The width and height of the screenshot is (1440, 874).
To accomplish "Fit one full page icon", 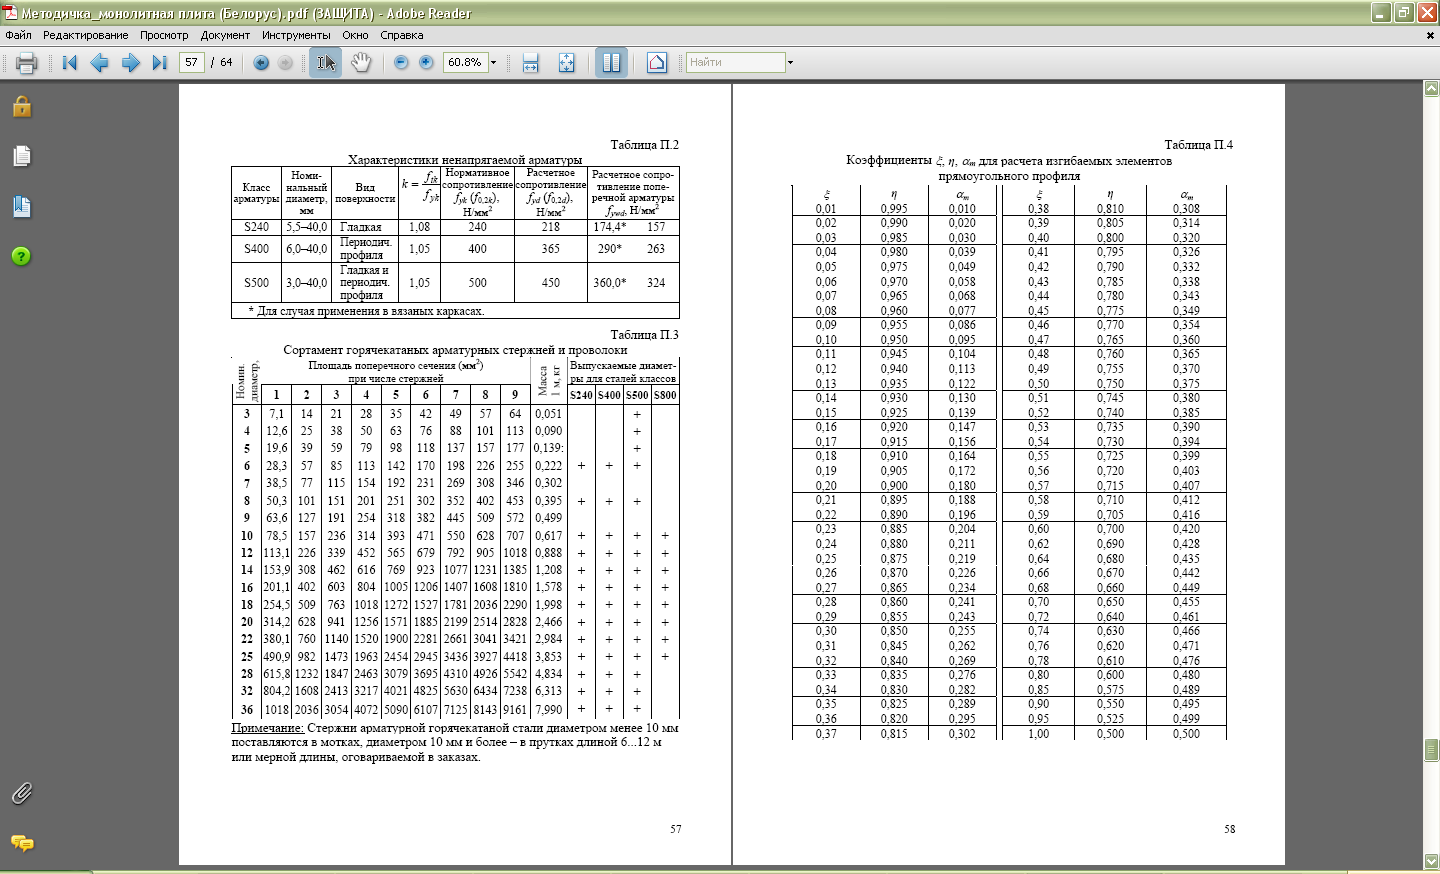I will [566, 63].
